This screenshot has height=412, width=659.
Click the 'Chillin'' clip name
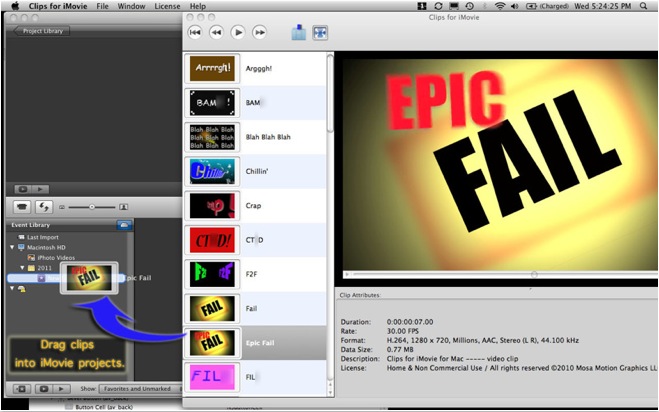(257, 171)
